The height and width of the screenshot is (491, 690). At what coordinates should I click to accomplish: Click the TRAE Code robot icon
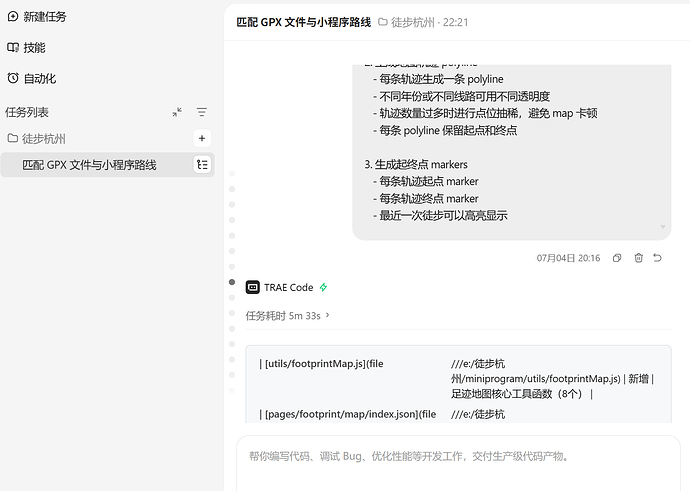click(x=253, y=288)
